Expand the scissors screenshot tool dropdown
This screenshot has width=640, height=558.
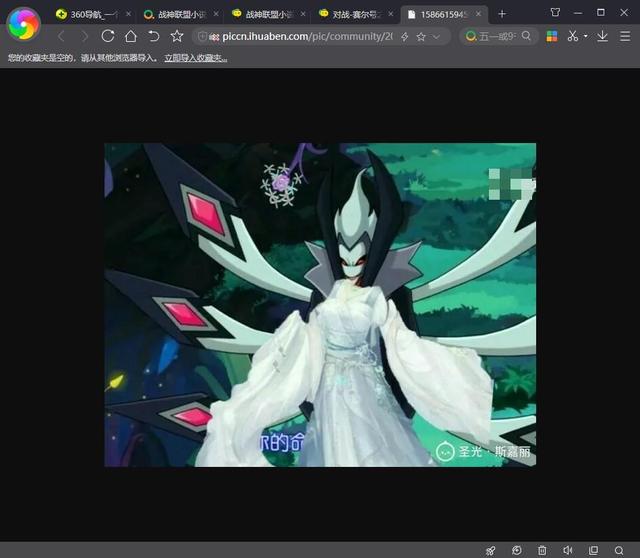click(585, 36)
